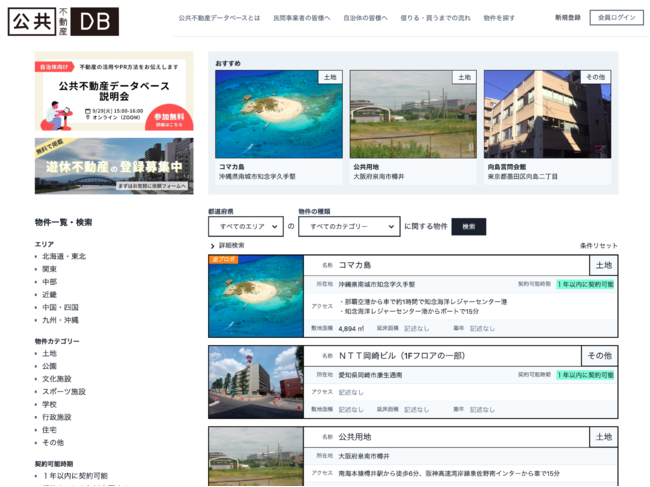650x487 pixels.
Task: Expand the 詳細検索 section
Action: click(x=229, y=245)
